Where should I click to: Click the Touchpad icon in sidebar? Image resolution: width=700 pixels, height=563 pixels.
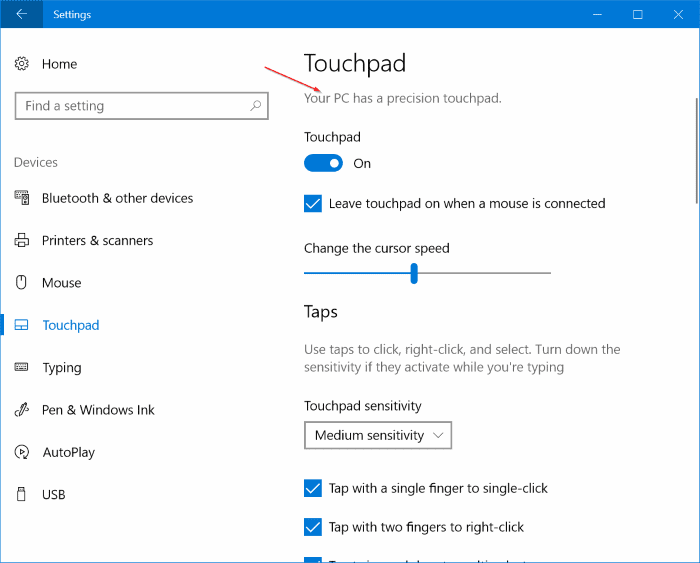click(x=21, y=325)
